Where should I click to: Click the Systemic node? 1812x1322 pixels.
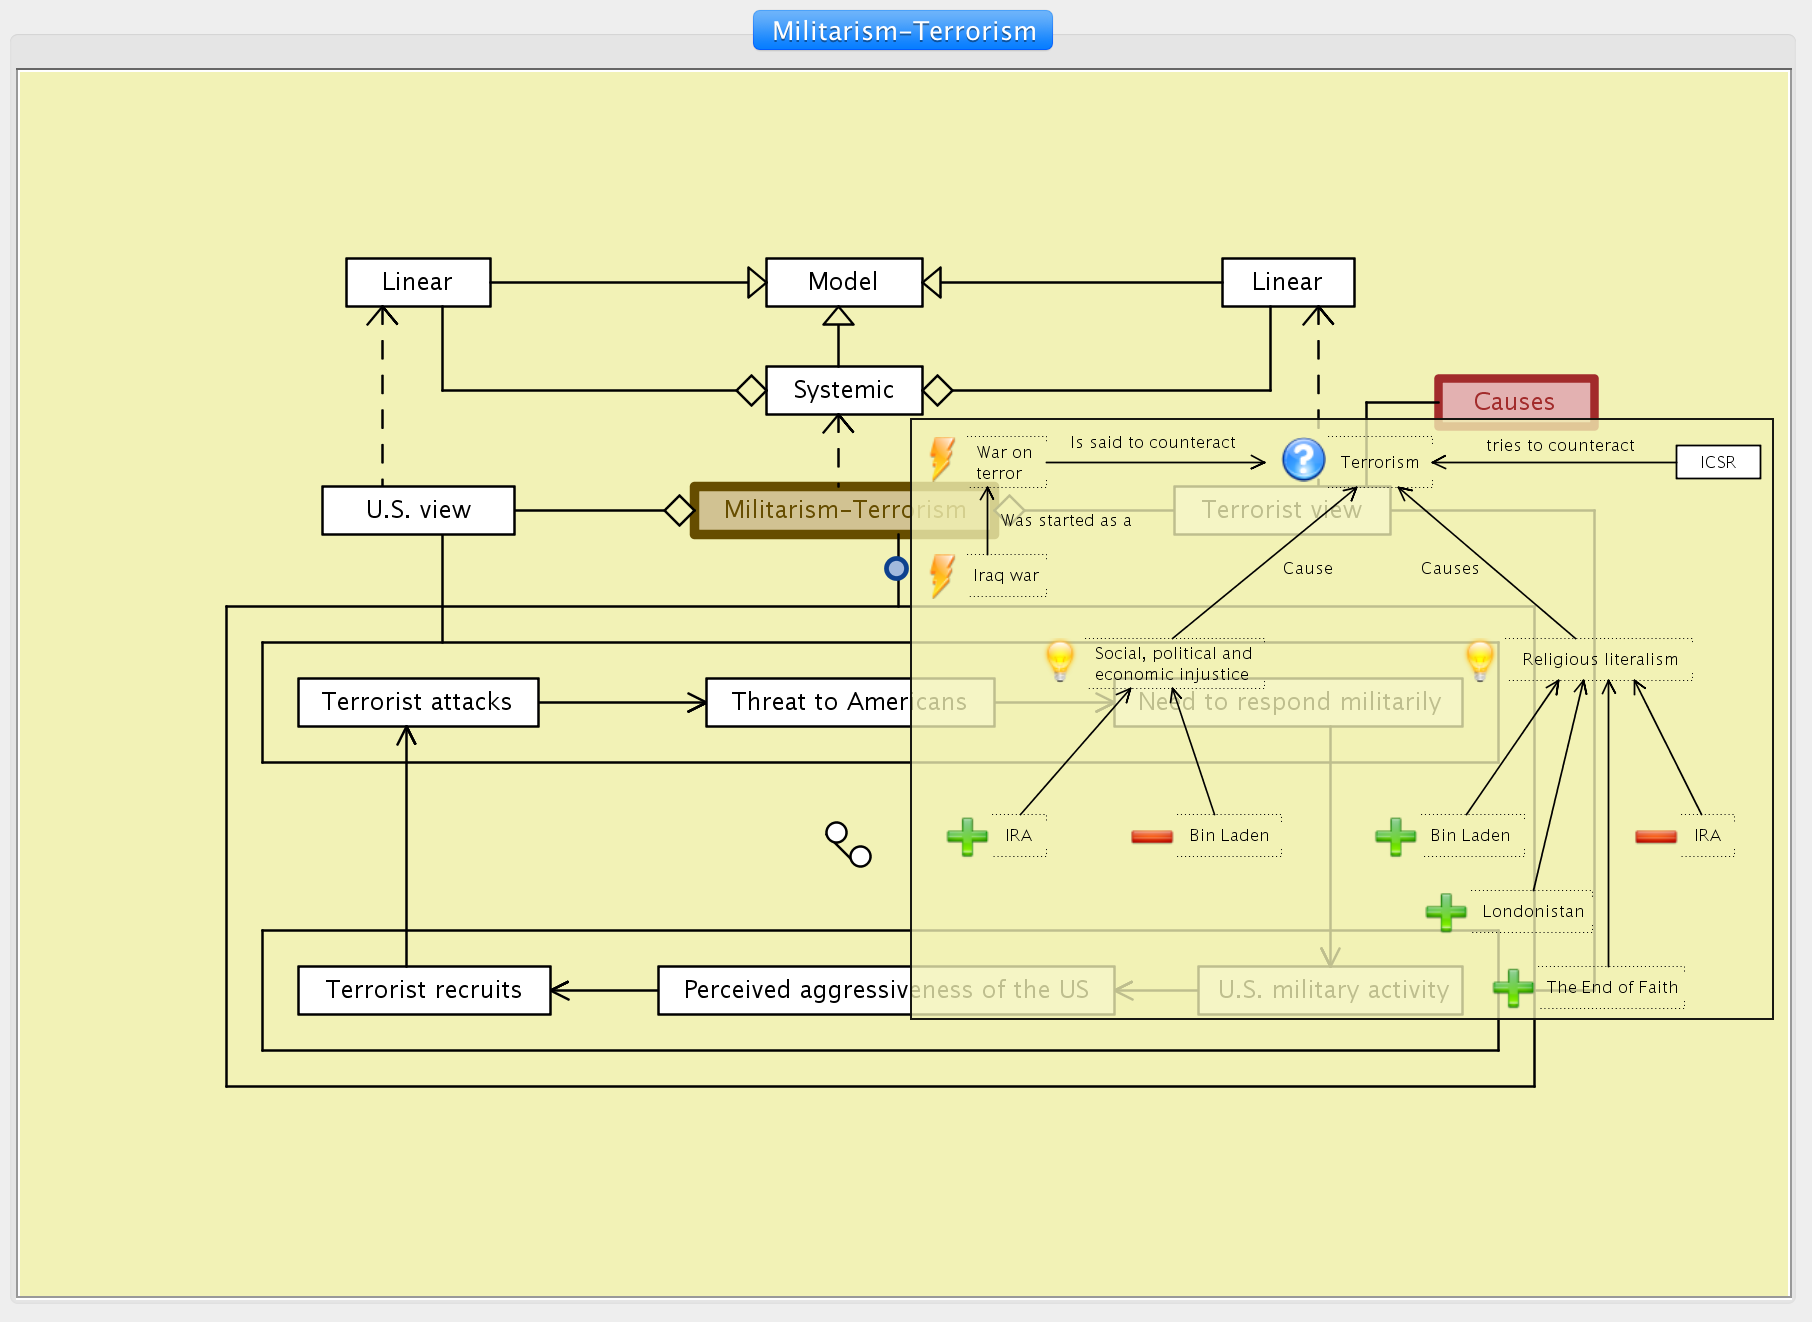pos(843,390)
